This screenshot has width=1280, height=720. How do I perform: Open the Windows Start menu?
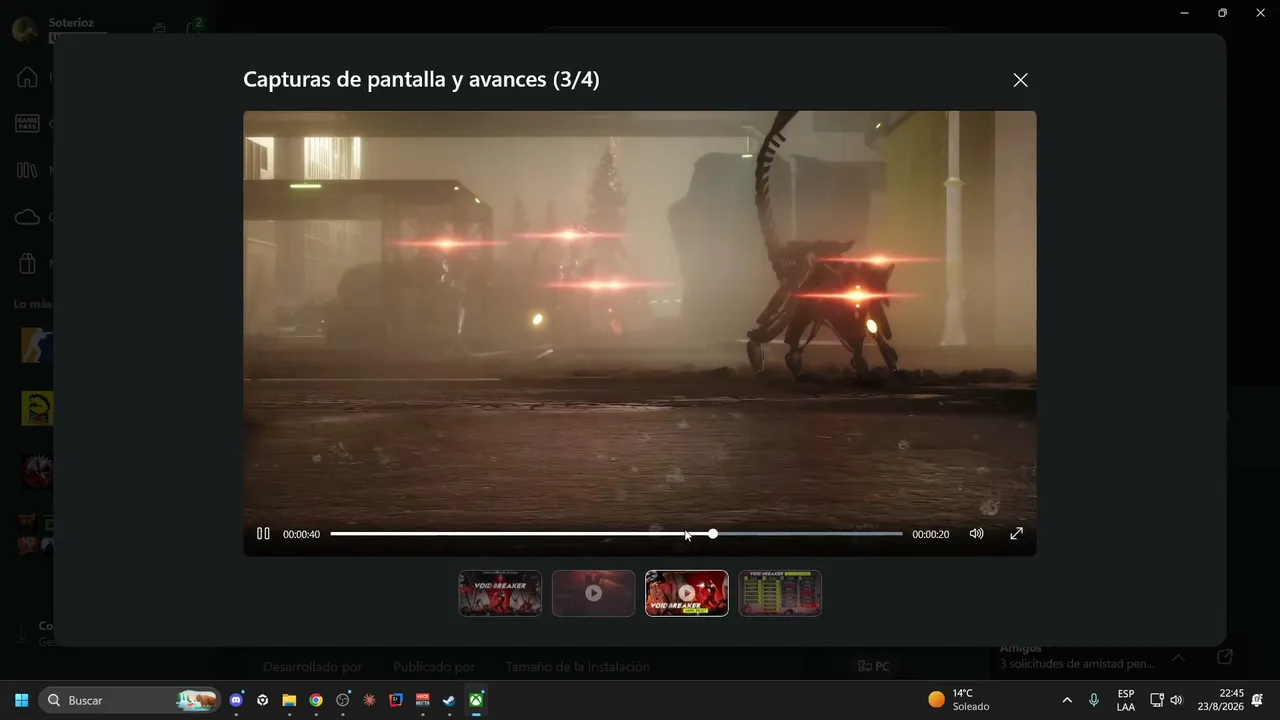click(21, 700)
